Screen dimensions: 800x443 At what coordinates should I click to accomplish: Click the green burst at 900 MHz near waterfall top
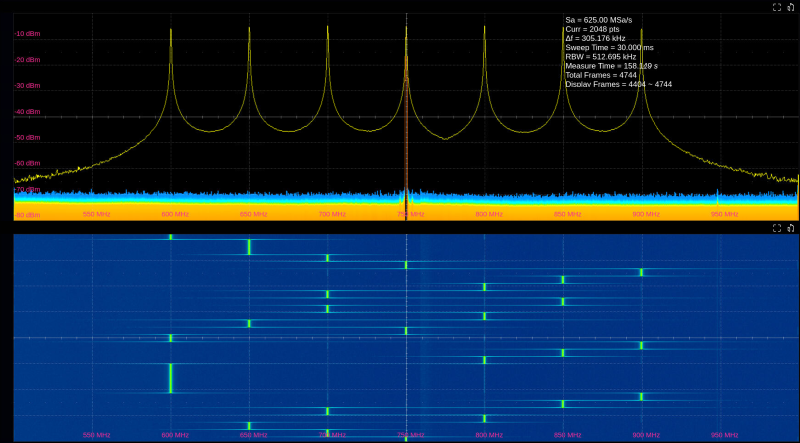click(x=641, y=272)
